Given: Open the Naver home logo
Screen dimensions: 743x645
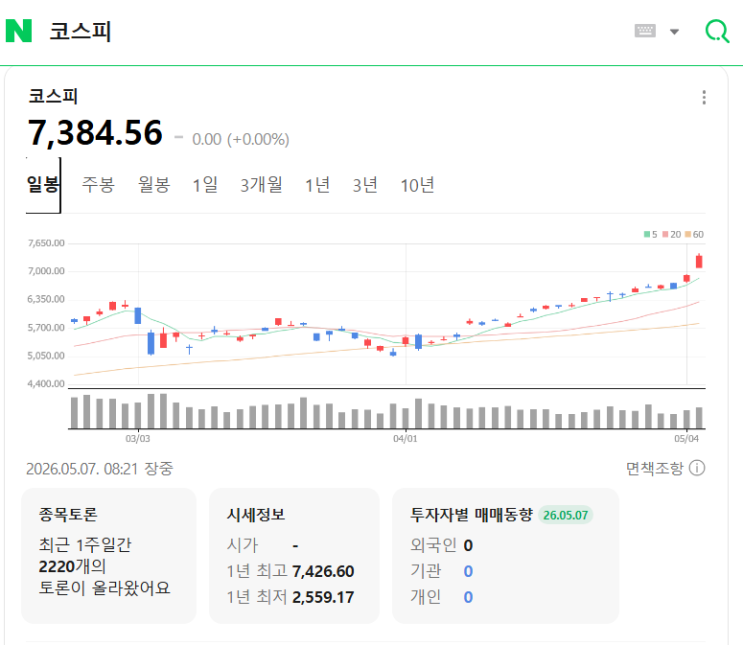Looking at the screenshot, I should point(18,31).
